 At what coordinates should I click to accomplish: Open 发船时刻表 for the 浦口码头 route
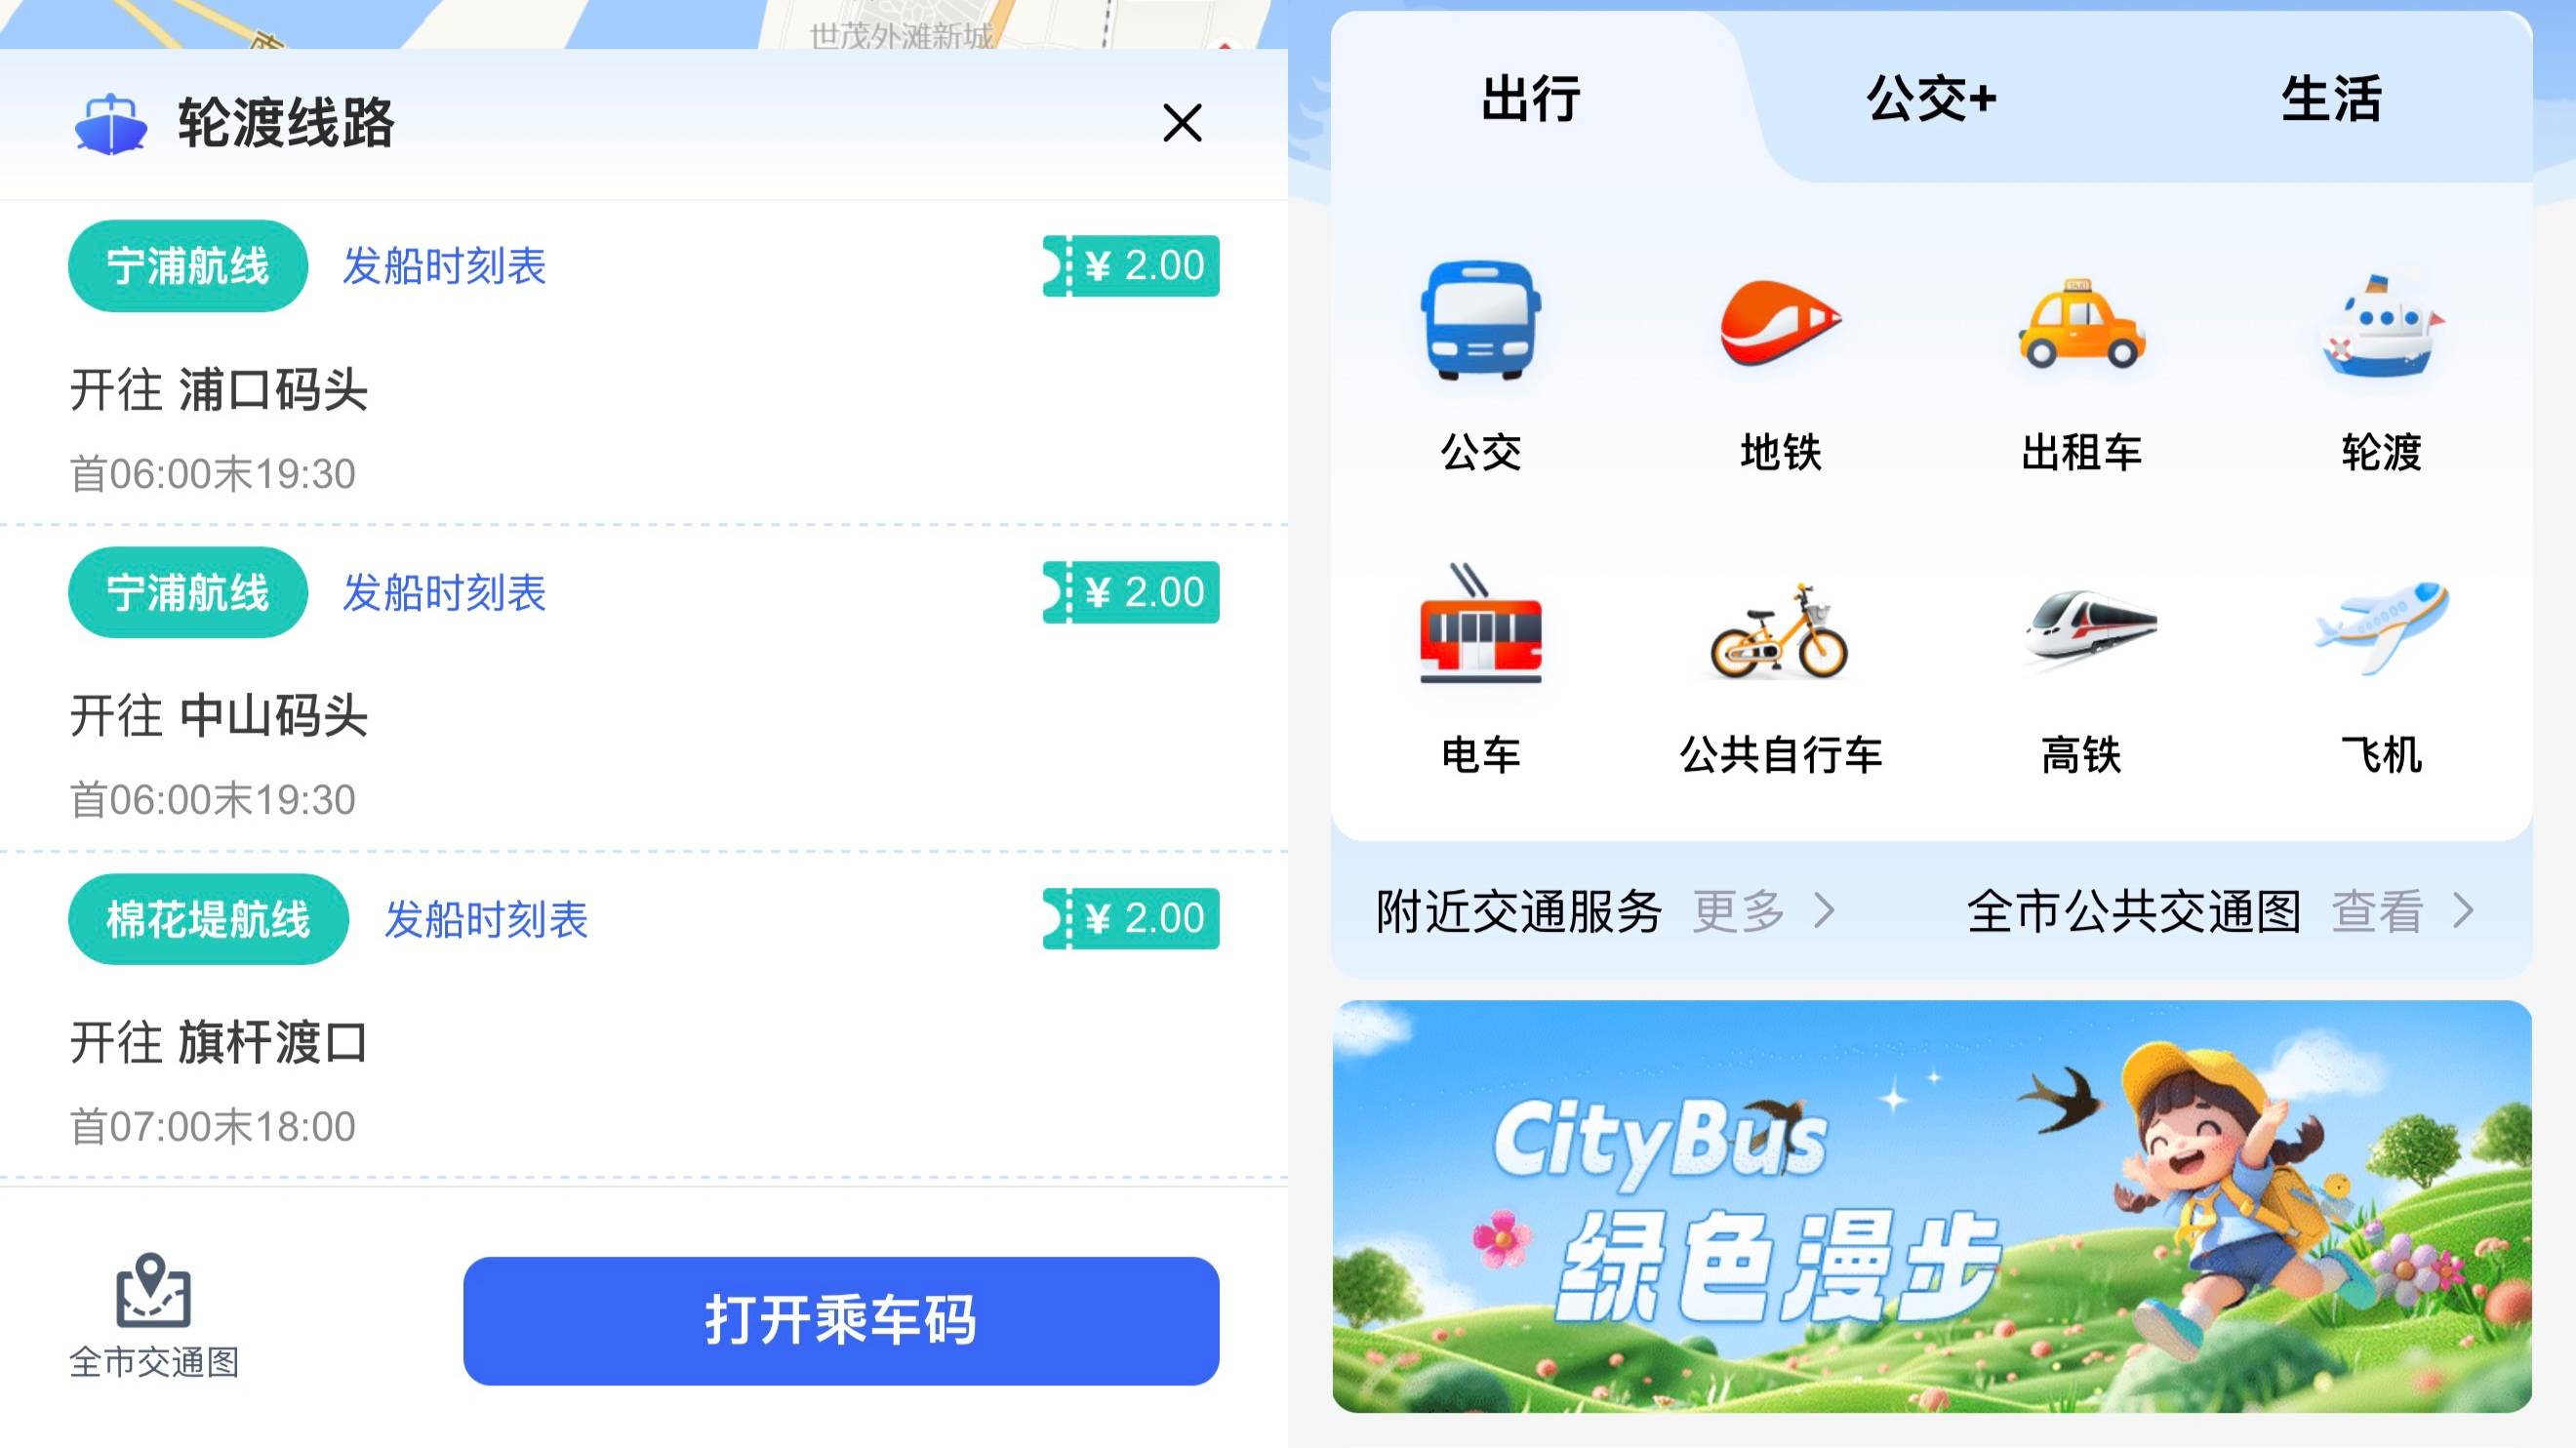point(444,266)
